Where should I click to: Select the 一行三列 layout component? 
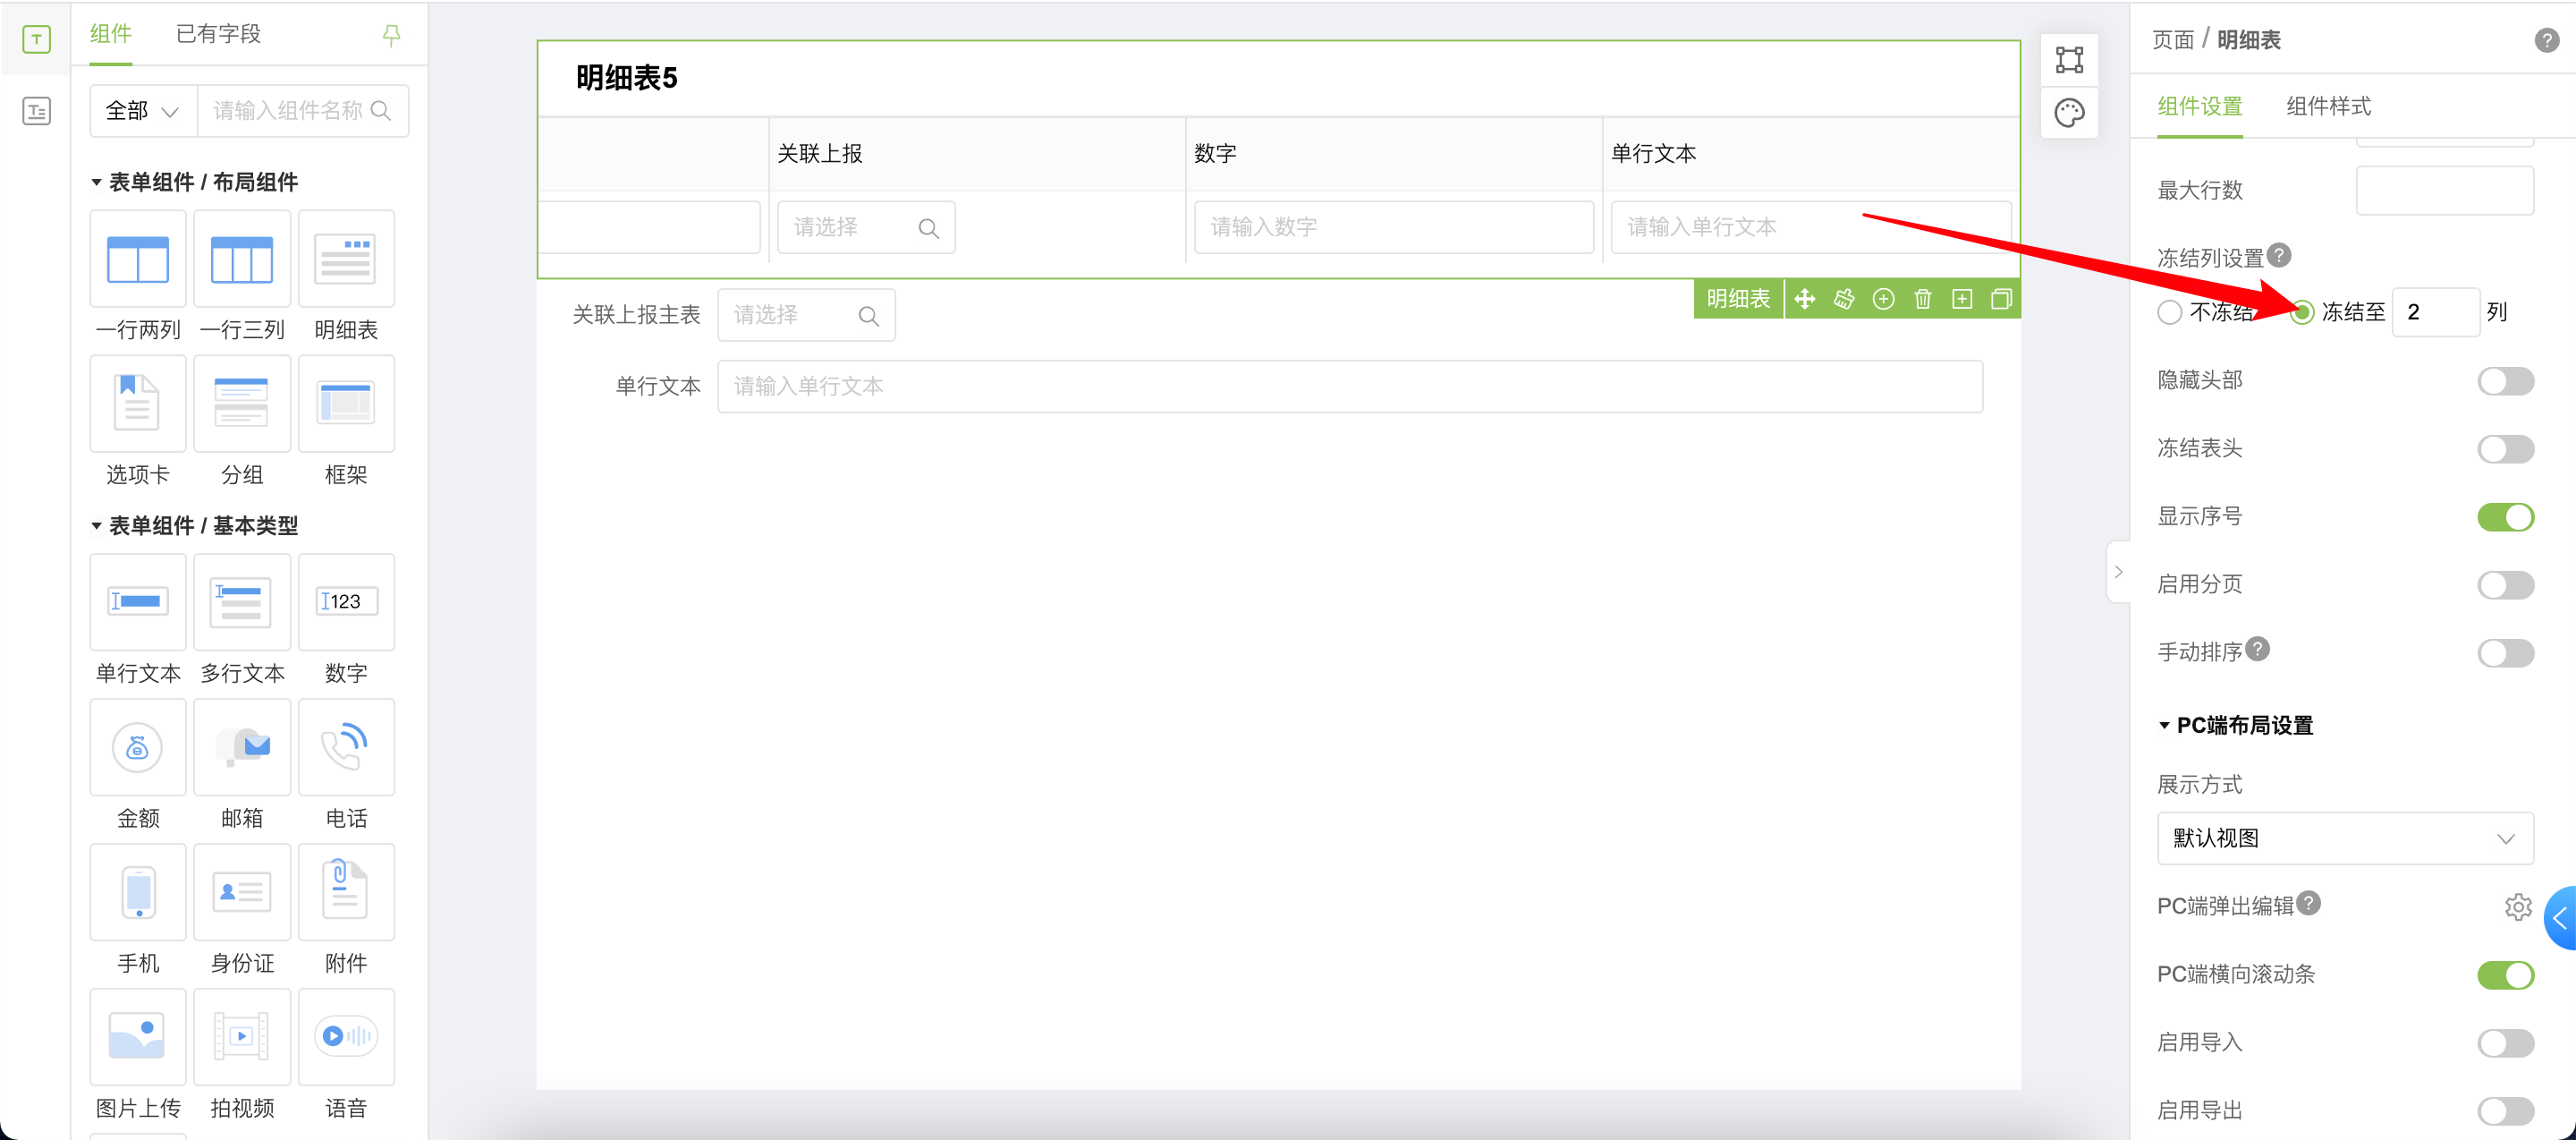coord(242,260)
